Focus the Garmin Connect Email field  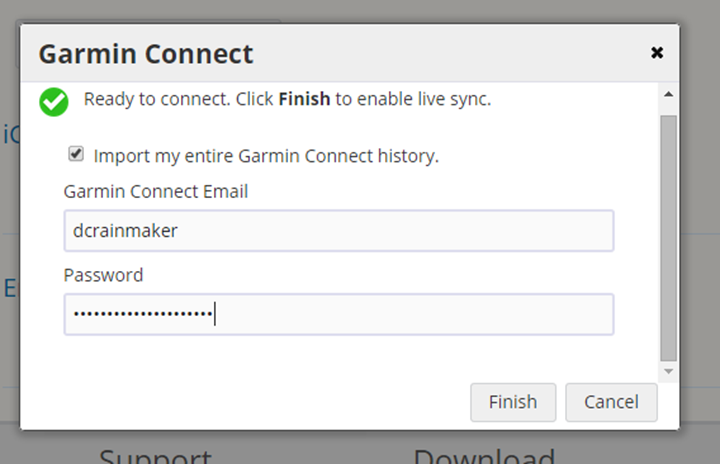339,231
